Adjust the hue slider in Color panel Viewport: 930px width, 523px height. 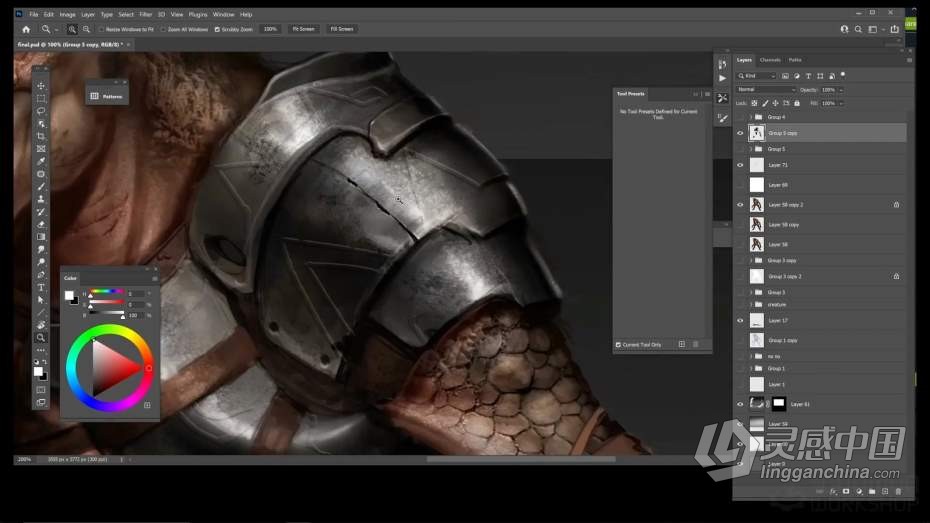(107, 292)
